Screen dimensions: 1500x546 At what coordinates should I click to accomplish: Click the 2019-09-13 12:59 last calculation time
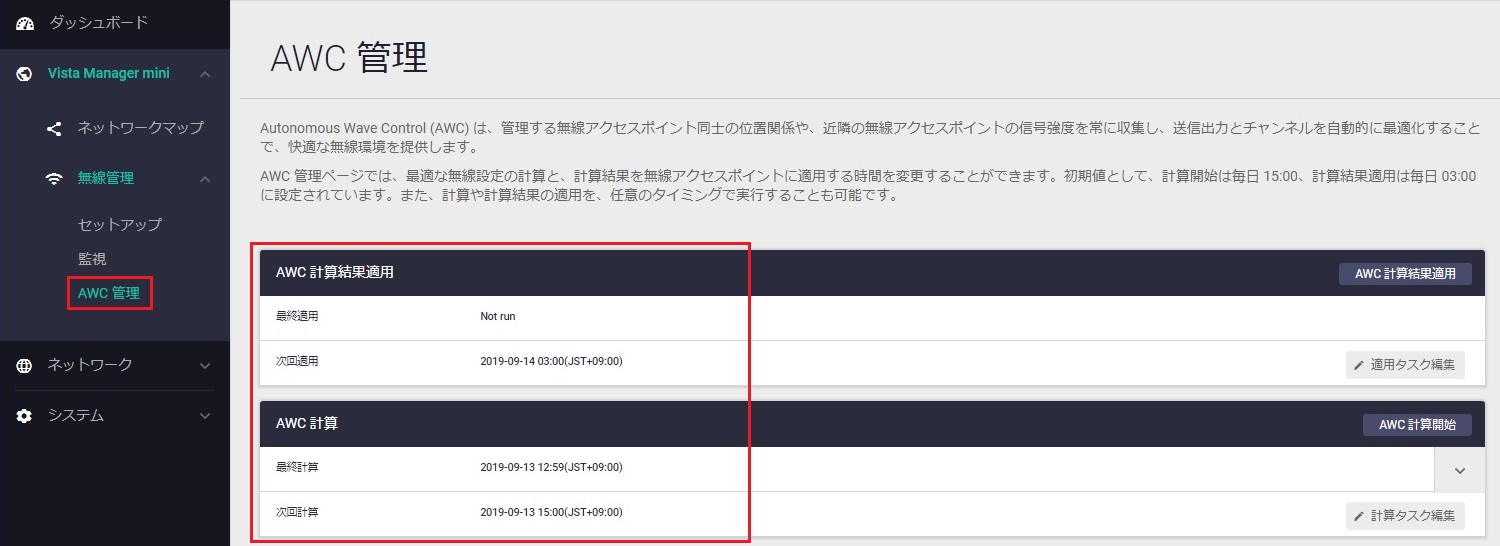[x=551, y=467]
